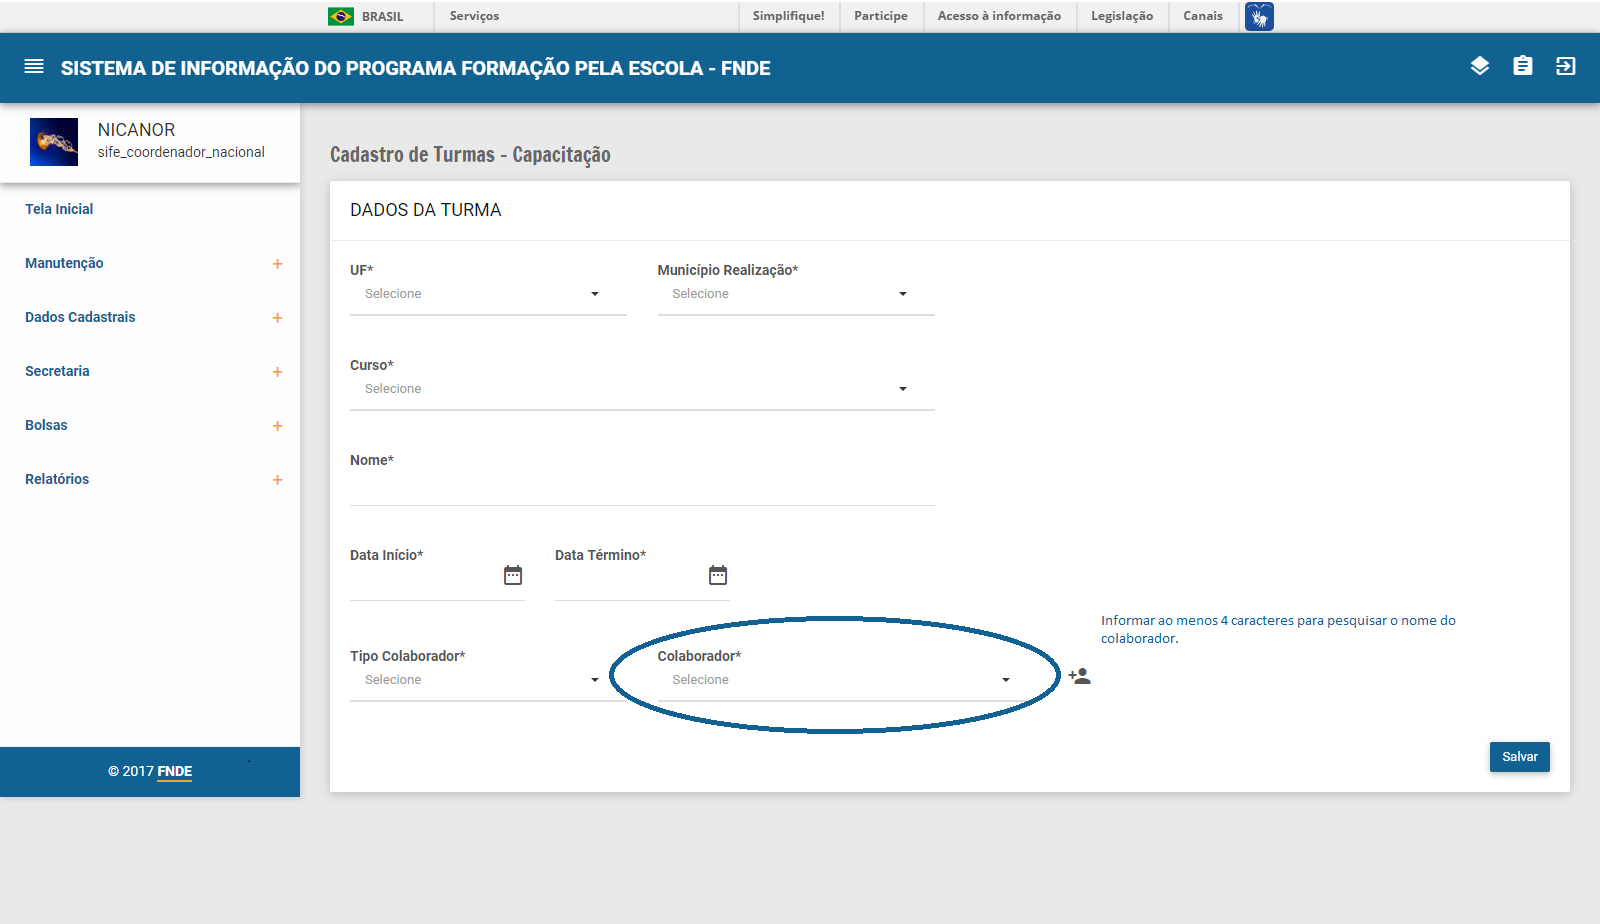1600x924 pixels.
Task: Click the logout exit icon
Action: click(1566, 66)
